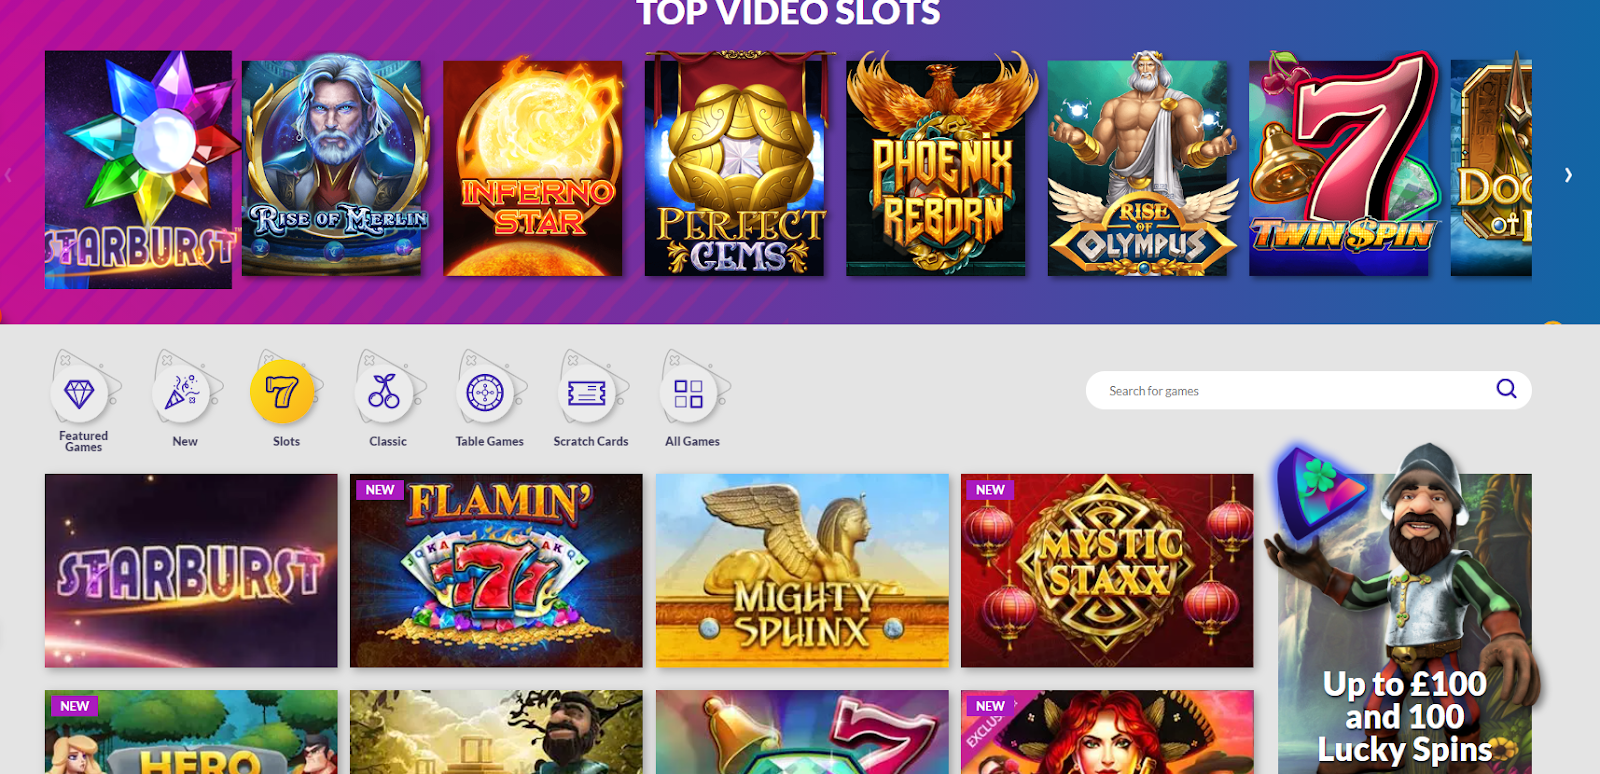Image resolution: width=1600 pixels, height=774 pixels.
Task: Click the Featured Games label
Action: tap(83, 441)
